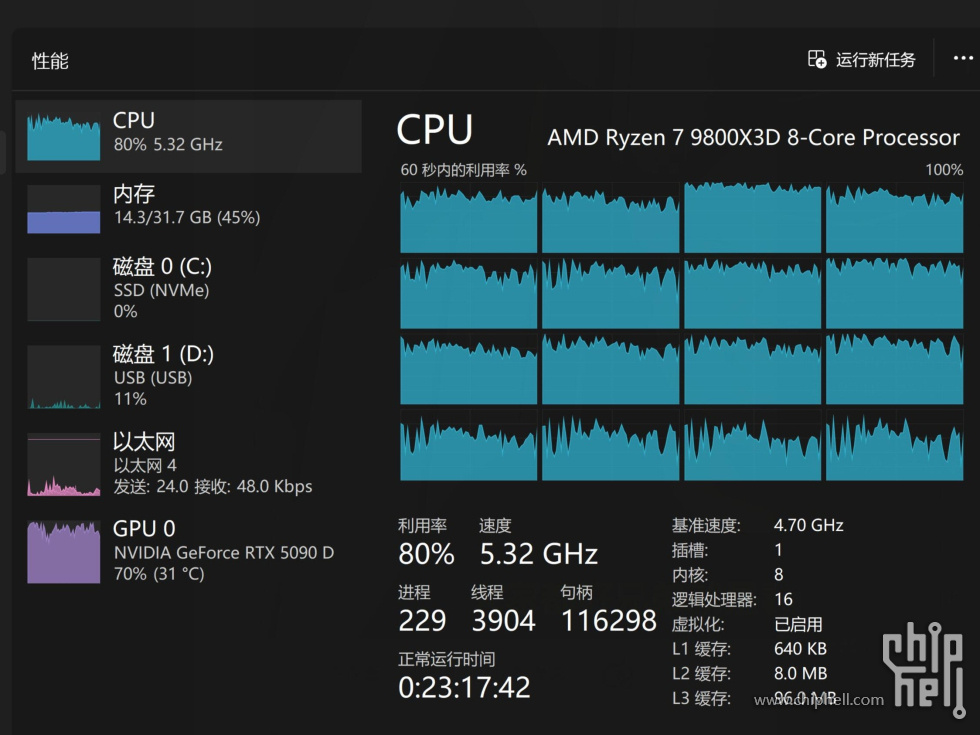Click the 插槽 value 1
The height and width of the screenshot is (735, 980).
778,550
